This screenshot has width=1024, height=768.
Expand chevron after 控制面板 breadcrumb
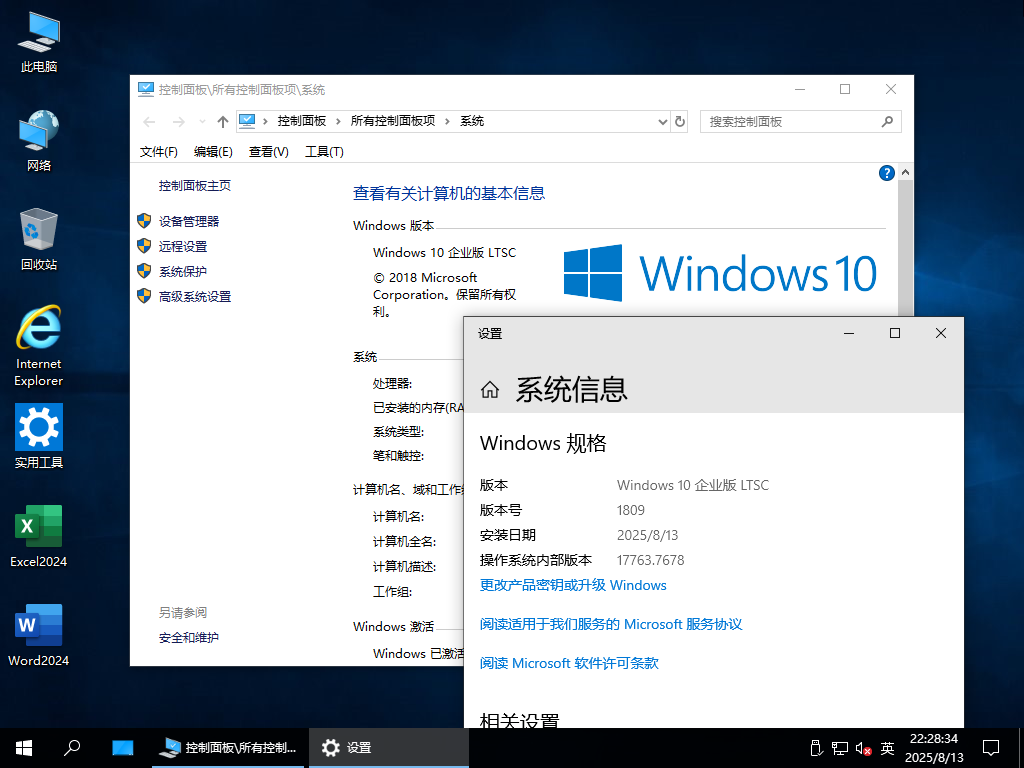[338, 121]
